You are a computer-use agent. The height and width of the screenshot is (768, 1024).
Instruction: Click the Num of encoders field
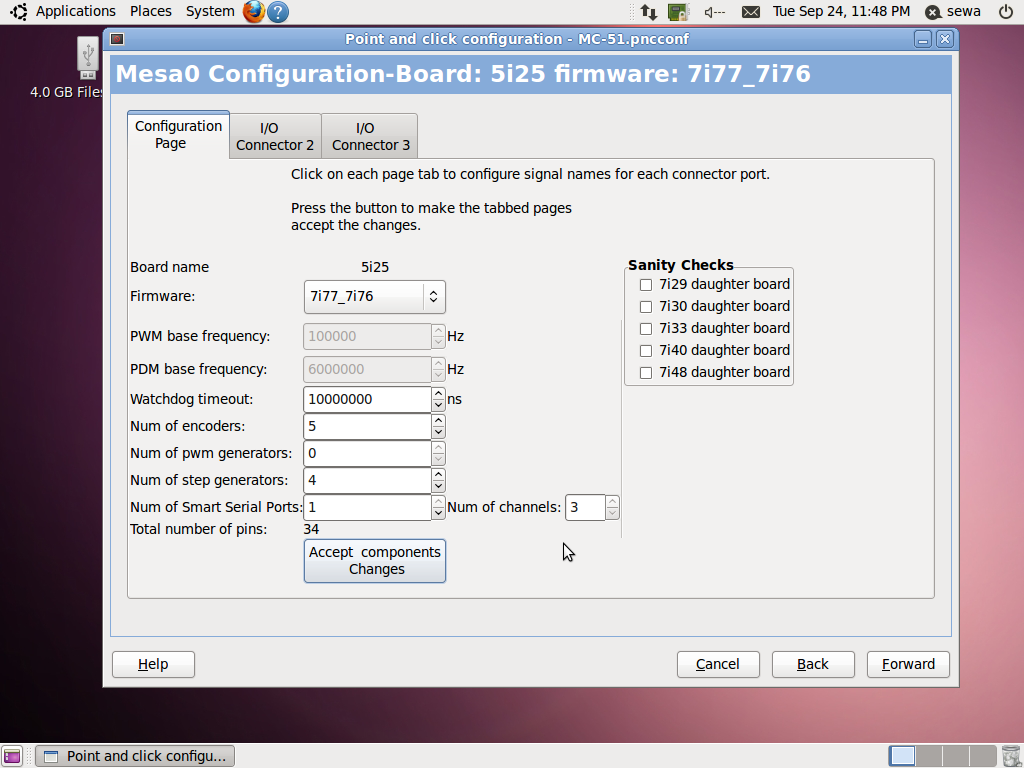(367, 426)
